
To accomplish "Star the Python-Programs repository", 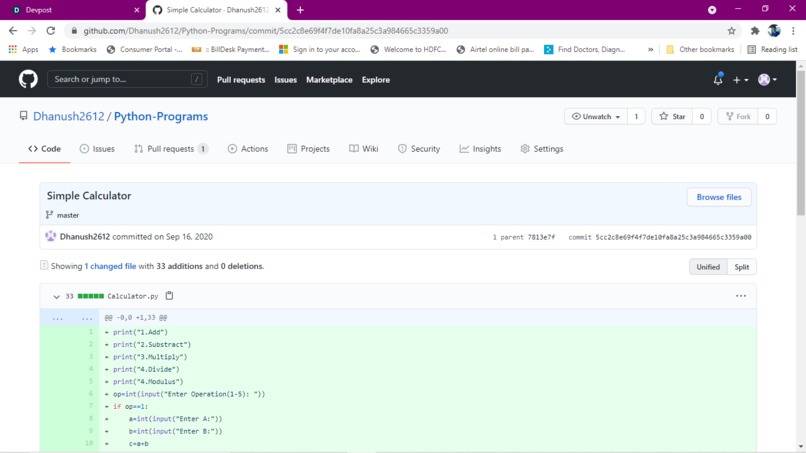I will click(x=672, y=117).
